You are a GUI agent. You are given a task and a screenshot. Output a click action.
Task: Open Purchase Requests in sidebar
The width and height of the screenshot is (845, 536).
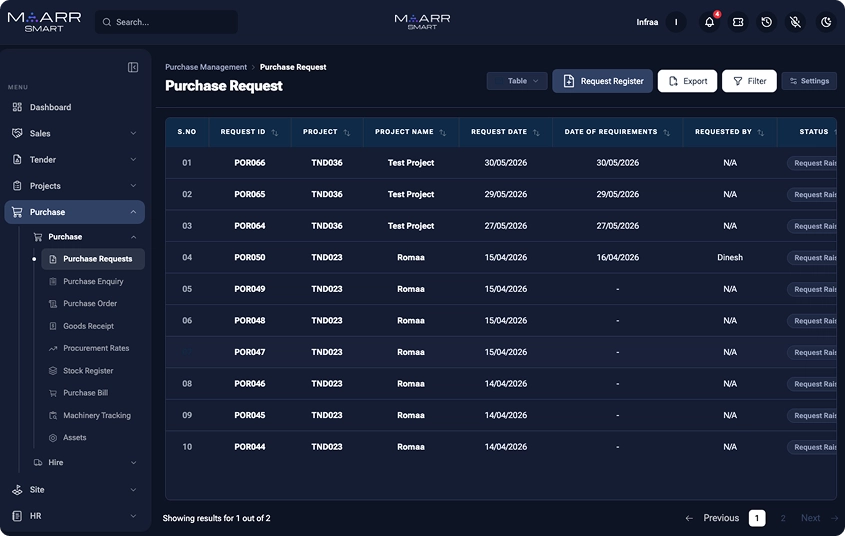93,259
